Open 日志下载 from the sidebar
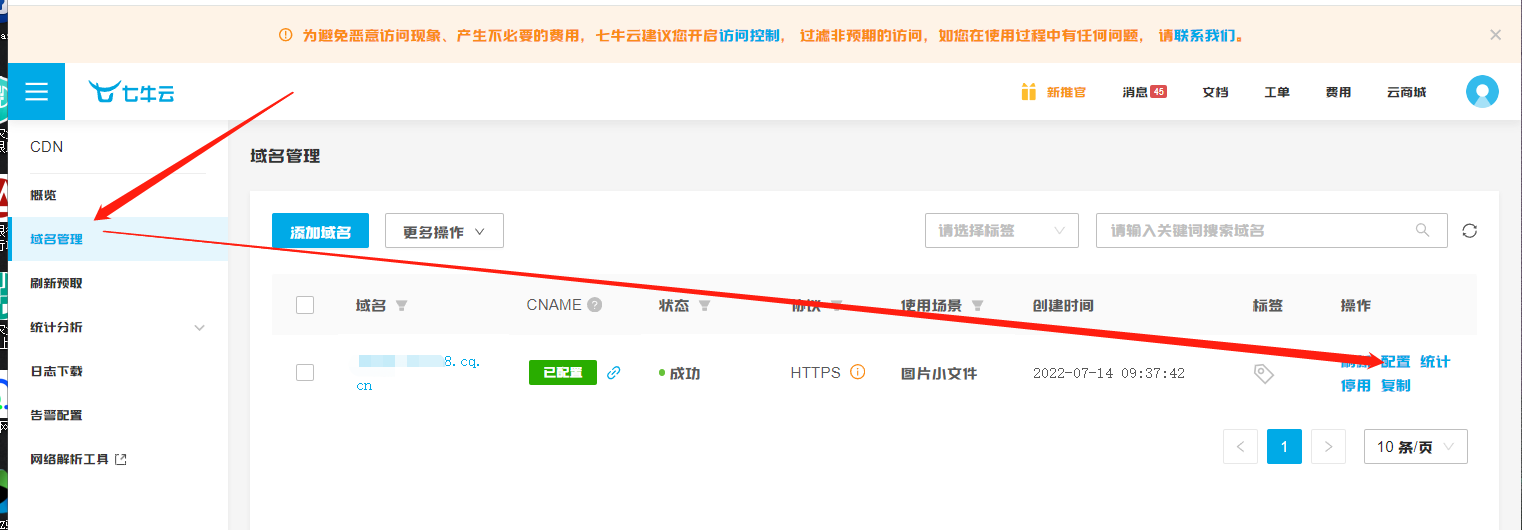This screenshot has width=1522, height=530. click(57, 371)
